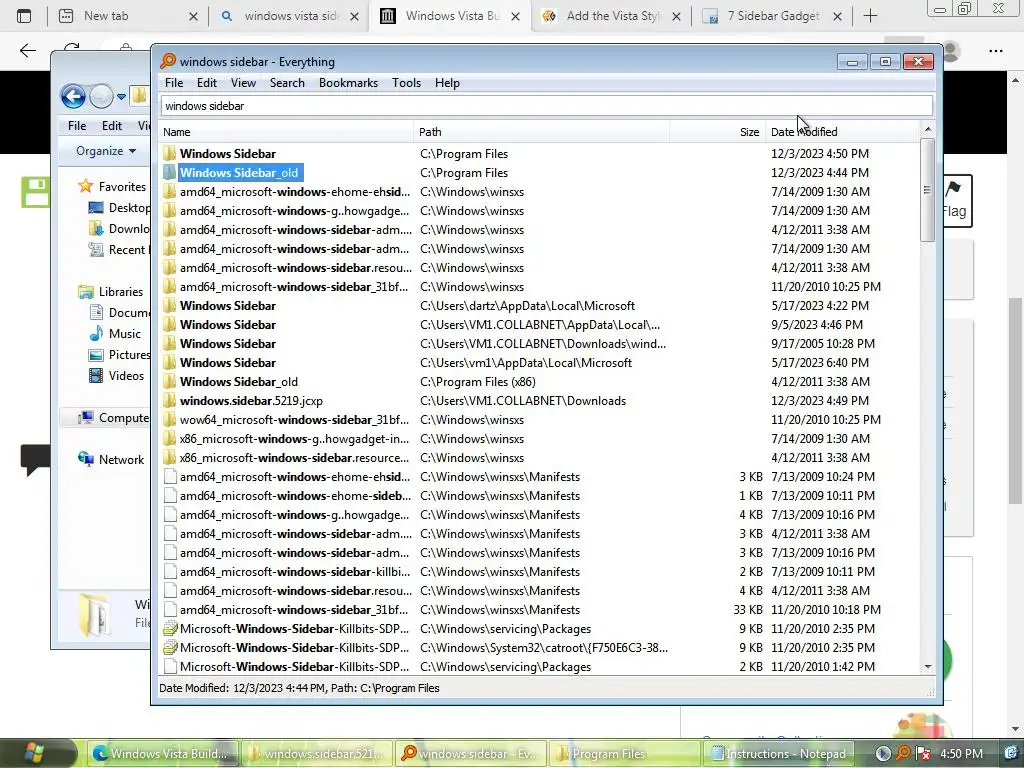
Task: Open a new browser tab
Action: [x=871, y=16]
